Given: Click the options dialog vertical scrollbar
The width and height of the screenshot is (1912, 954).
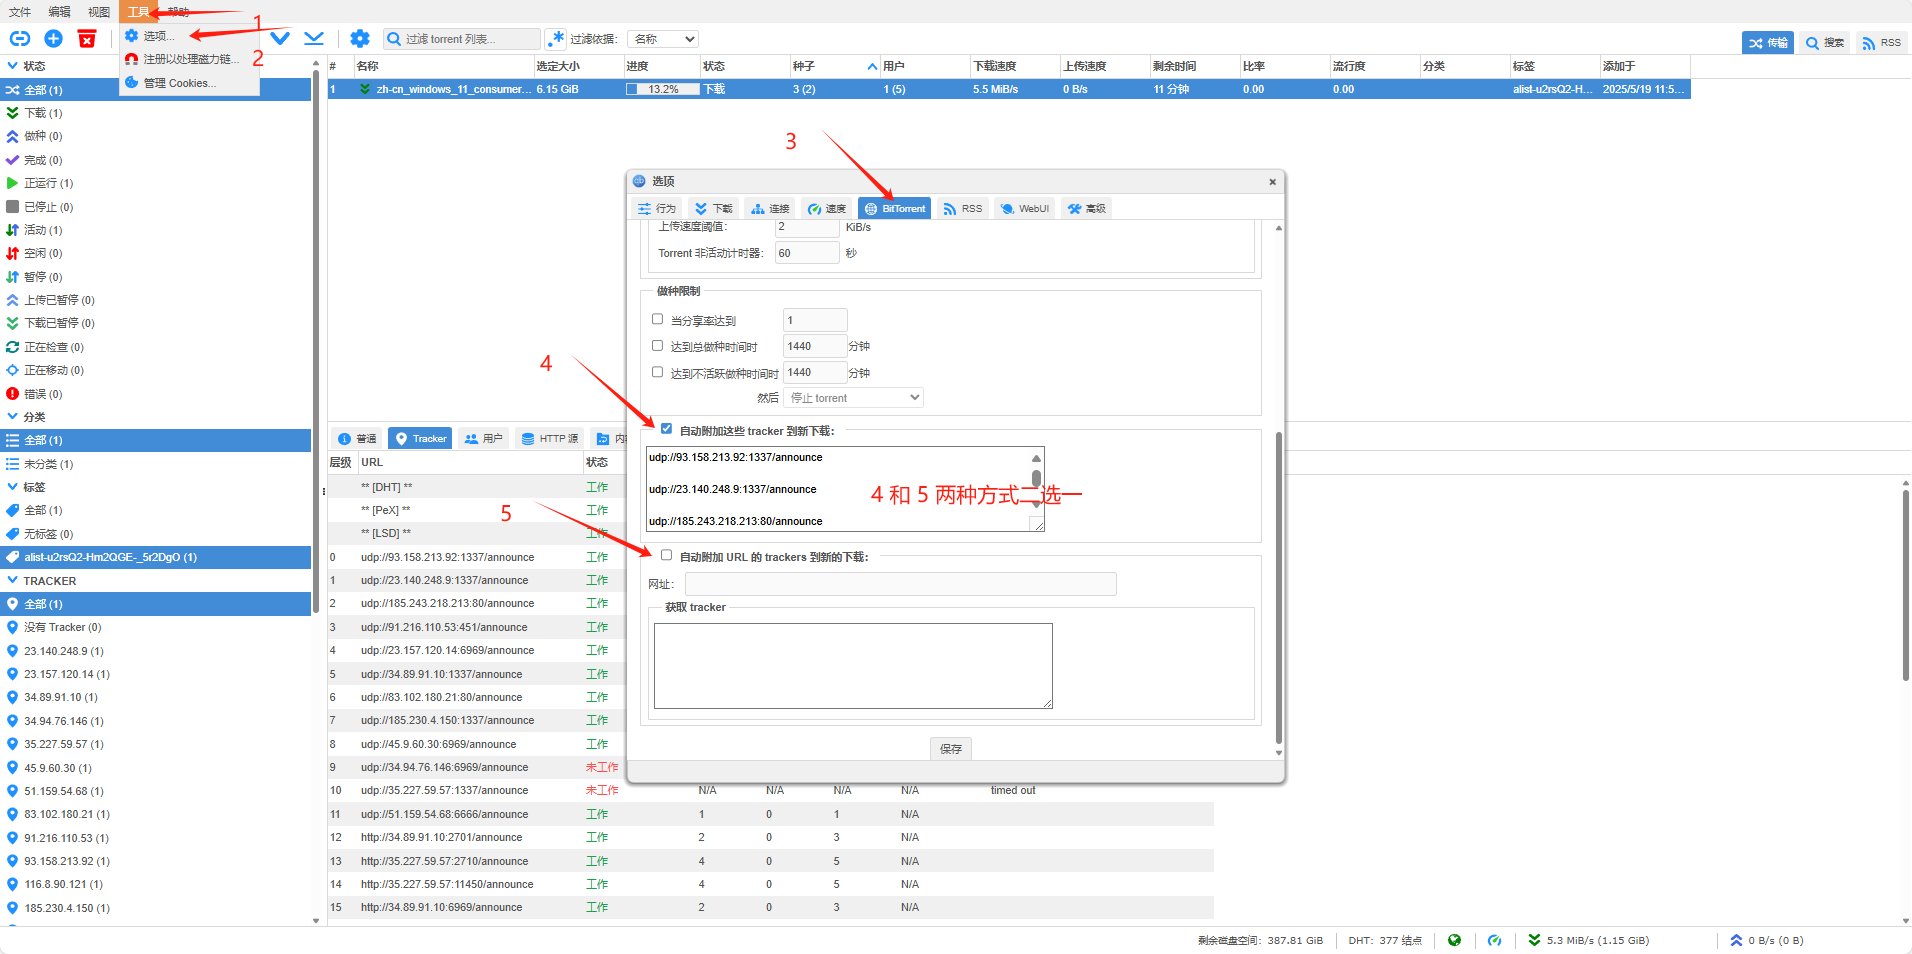Looking at the screenshot, I should [x=1279, y=587].
